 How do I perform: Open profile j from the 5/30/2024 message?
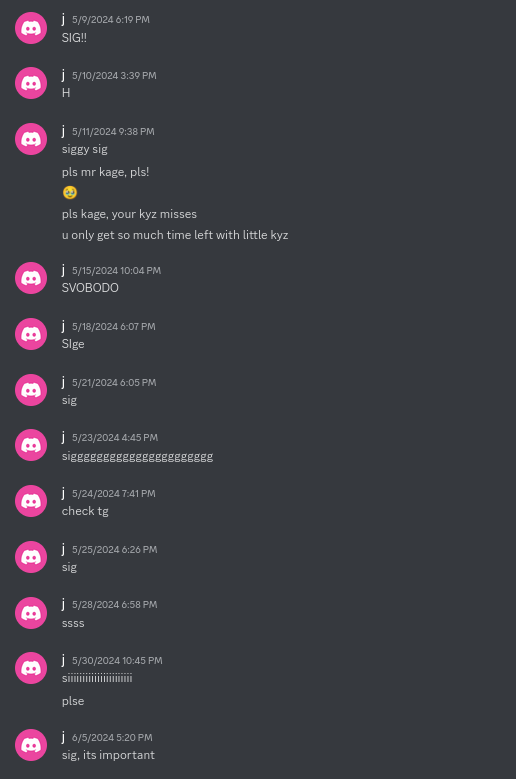pyautogui.click(x=64, y=660)
